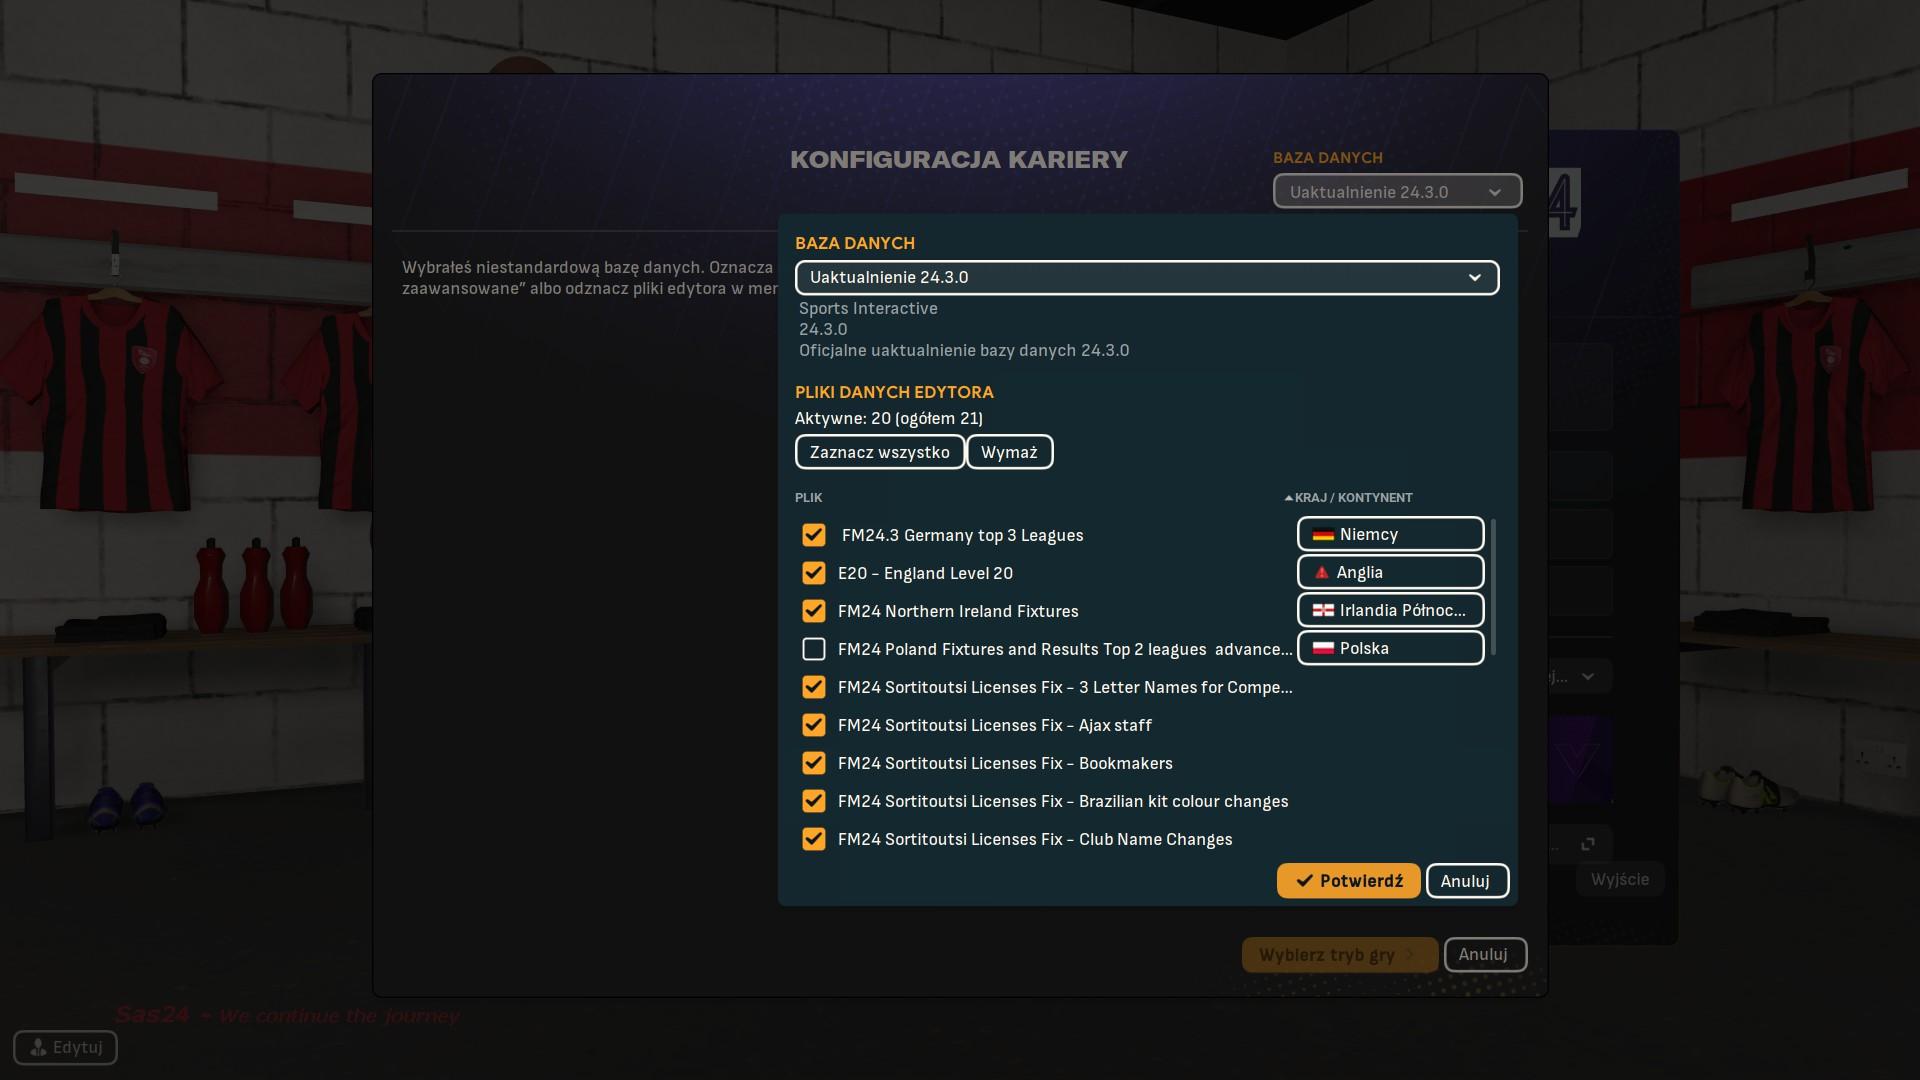1920x1080 pixels.
Task: Click the expand icon behind the popup
Action: (x=1588, y=844)
